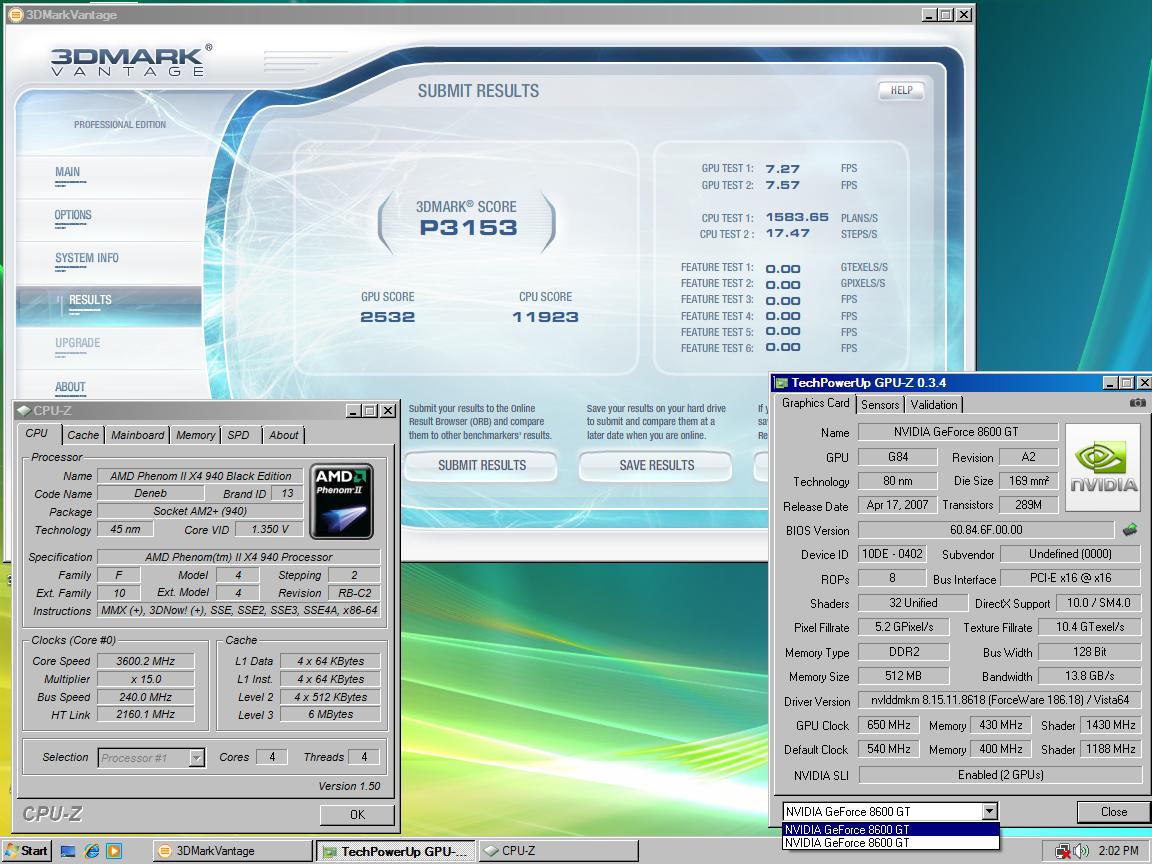Switch to the CPU-Z Memory tab
Viewport: 1152px width, 864px height.
tap(195, 435)
